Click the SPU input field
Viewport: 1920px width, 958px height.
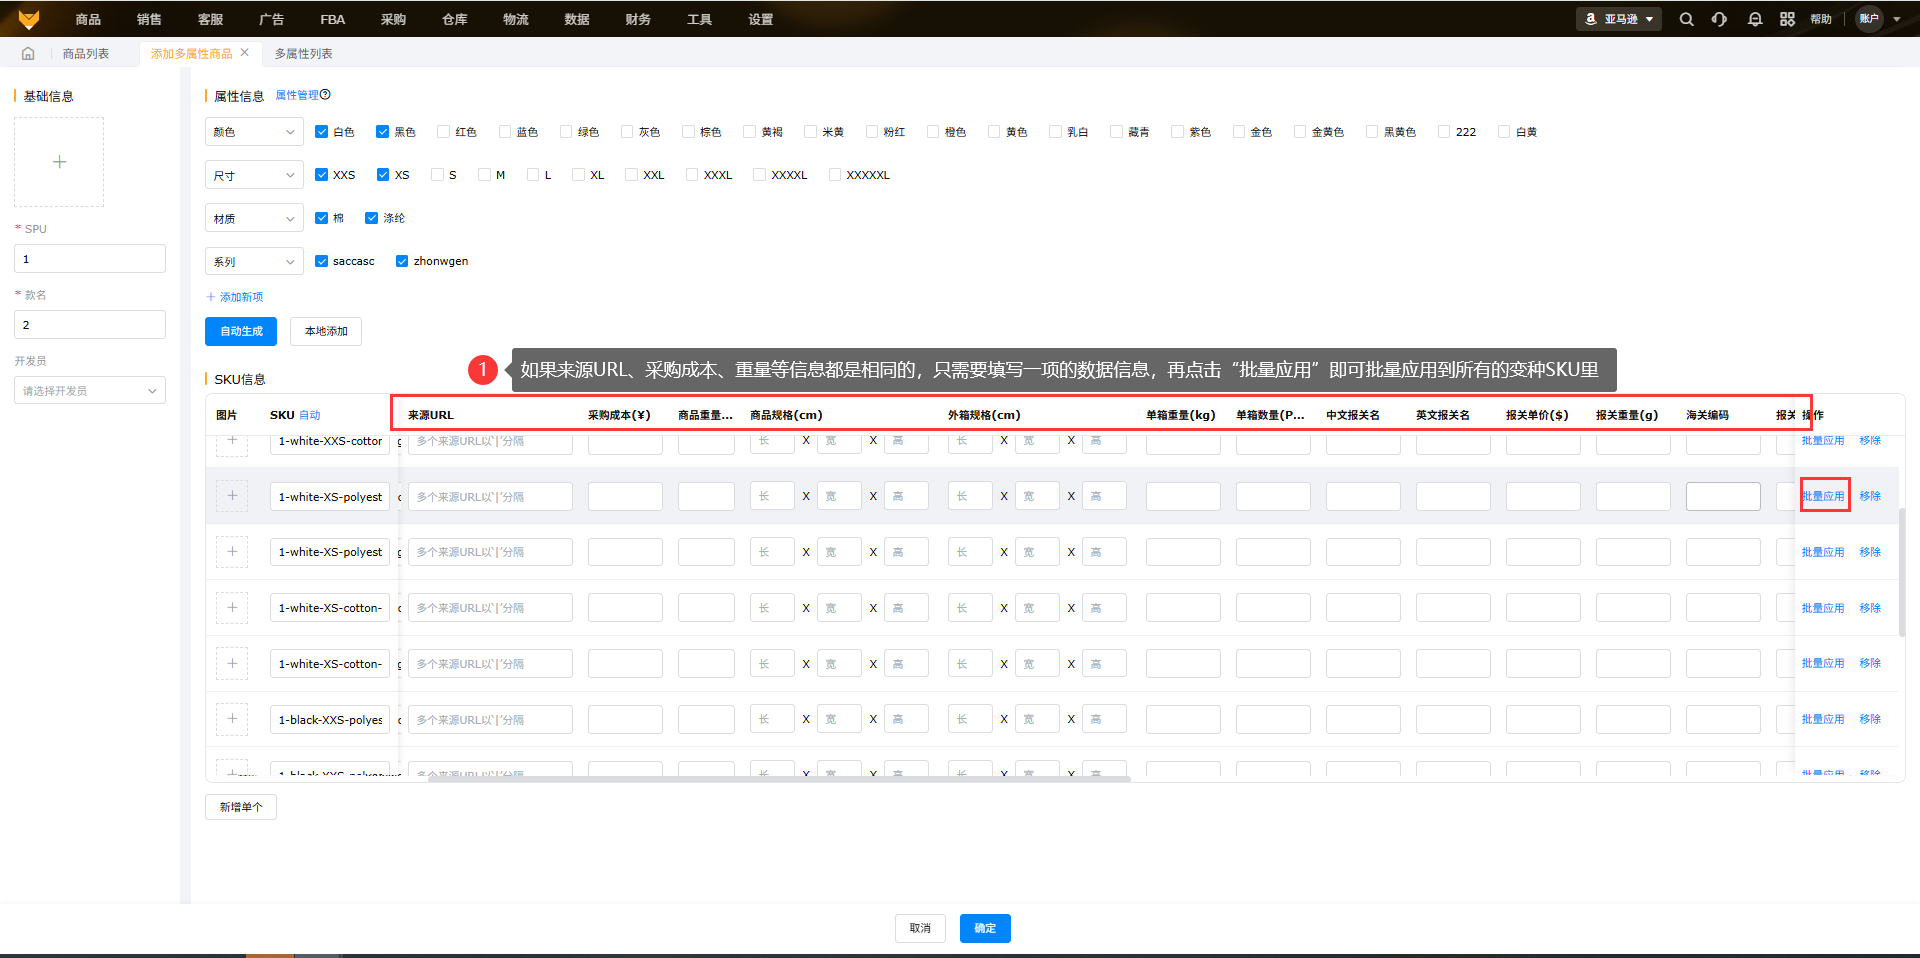tap(90, 259)
